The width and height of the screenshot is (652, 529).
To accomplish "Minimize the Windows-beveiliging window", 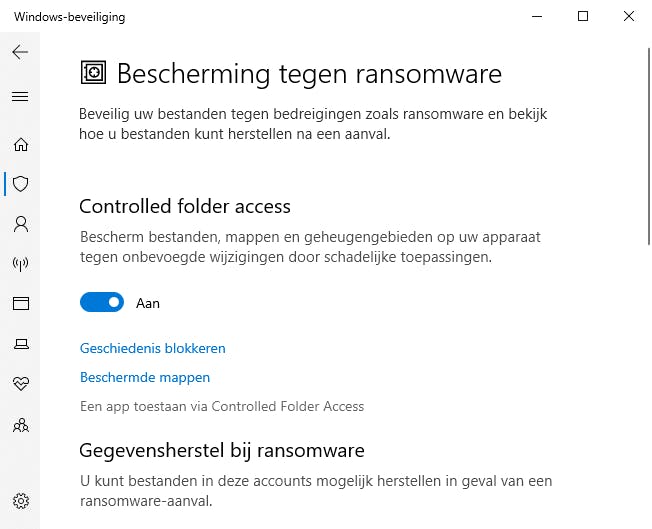I will click(x=538, y=17).
